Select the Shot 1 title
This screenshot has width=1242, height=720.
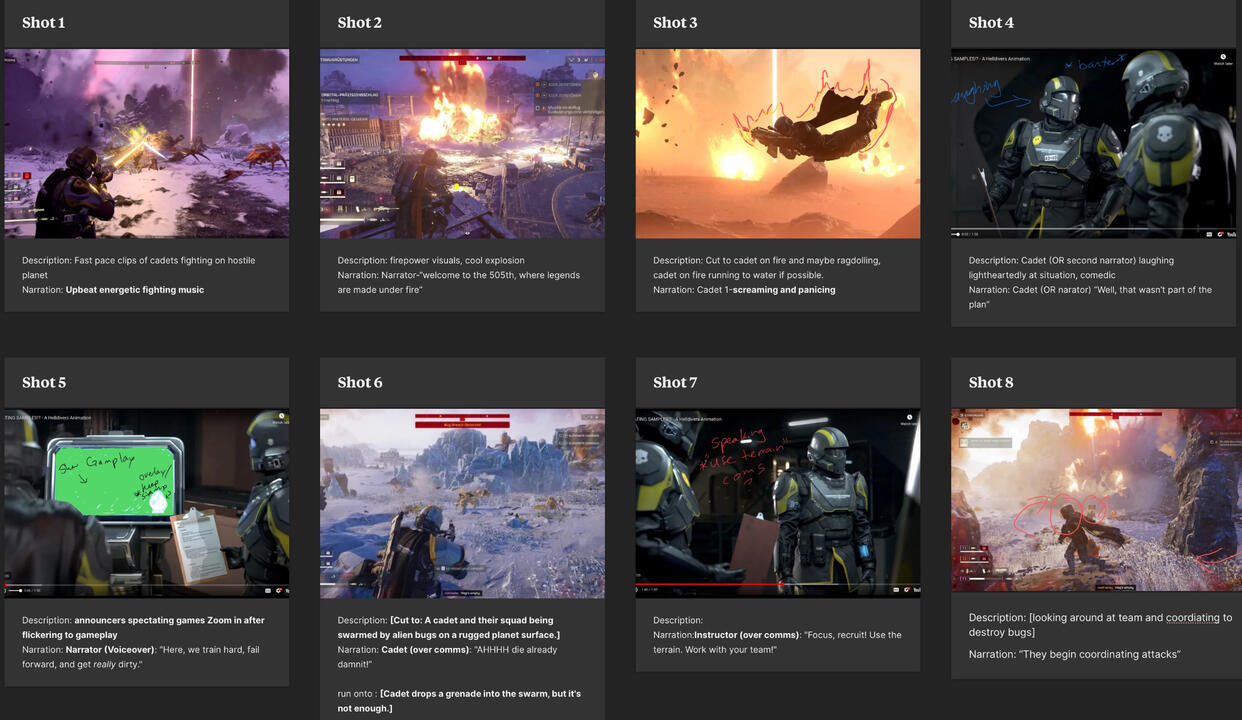[43, 23]
